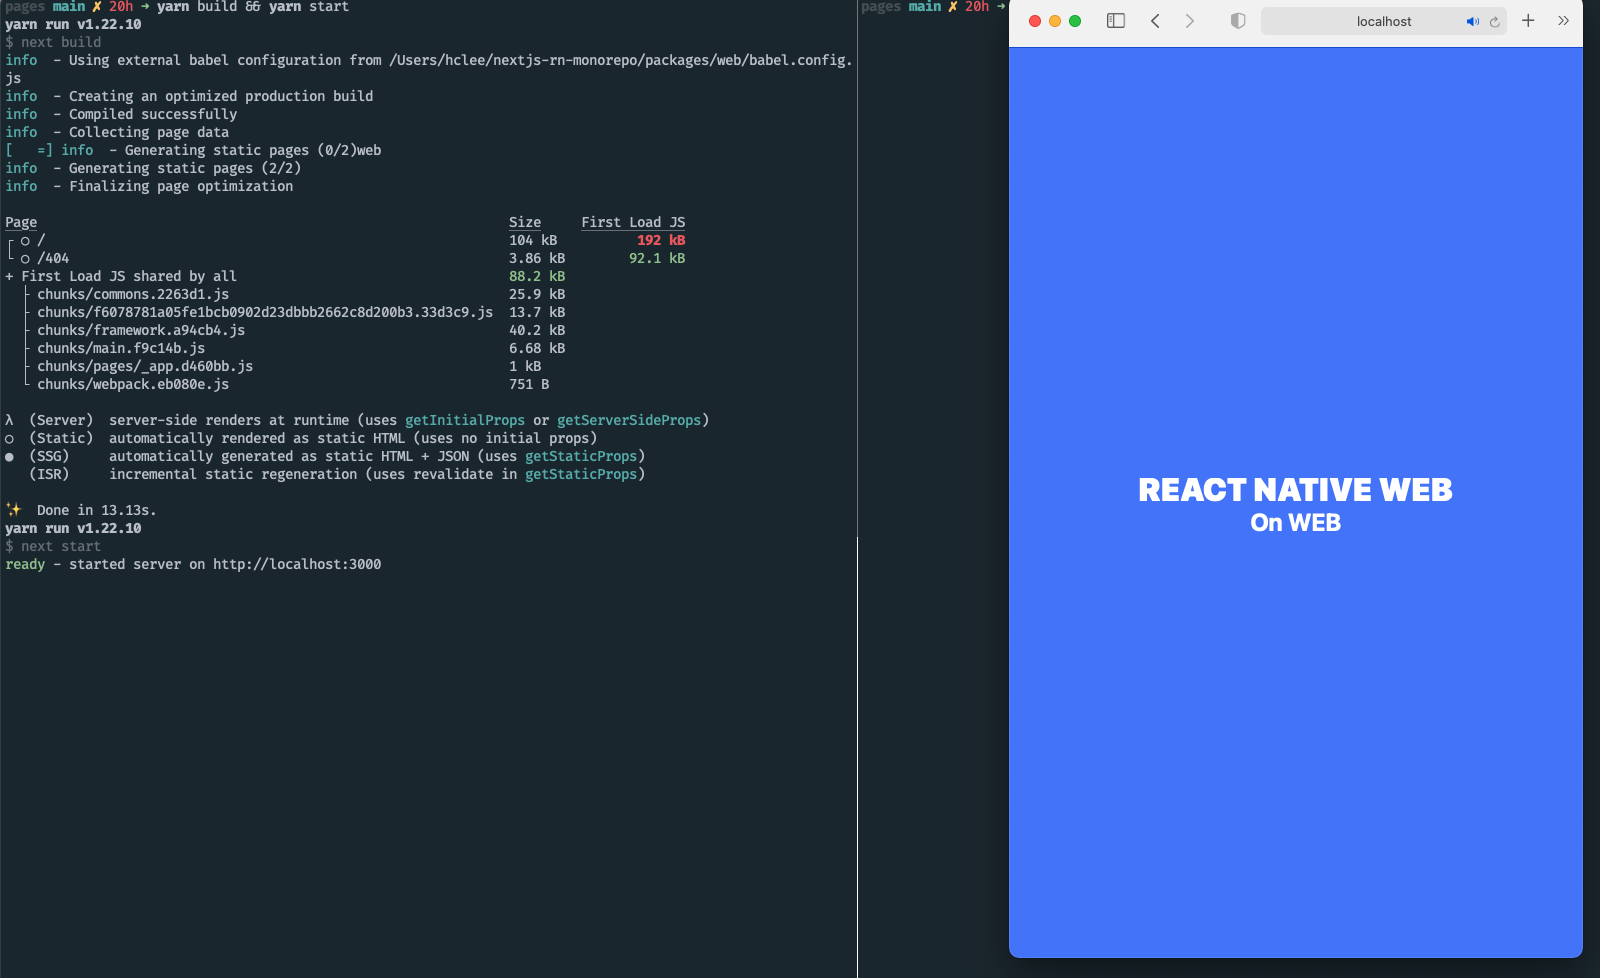Open Safari privacy report shield
The width and height of the screenshot is (1600, 978).
[1238, 21]
